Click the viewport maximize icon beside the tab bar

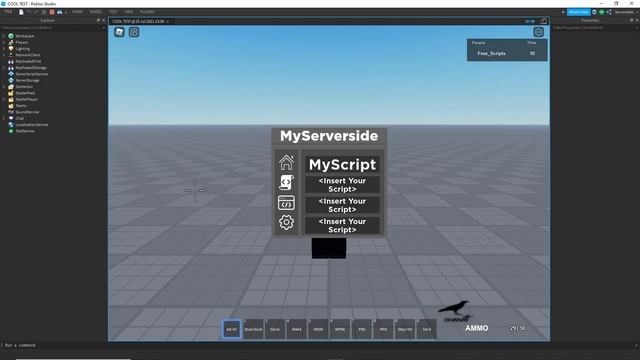pyautogui.click(x=544, y=21)
